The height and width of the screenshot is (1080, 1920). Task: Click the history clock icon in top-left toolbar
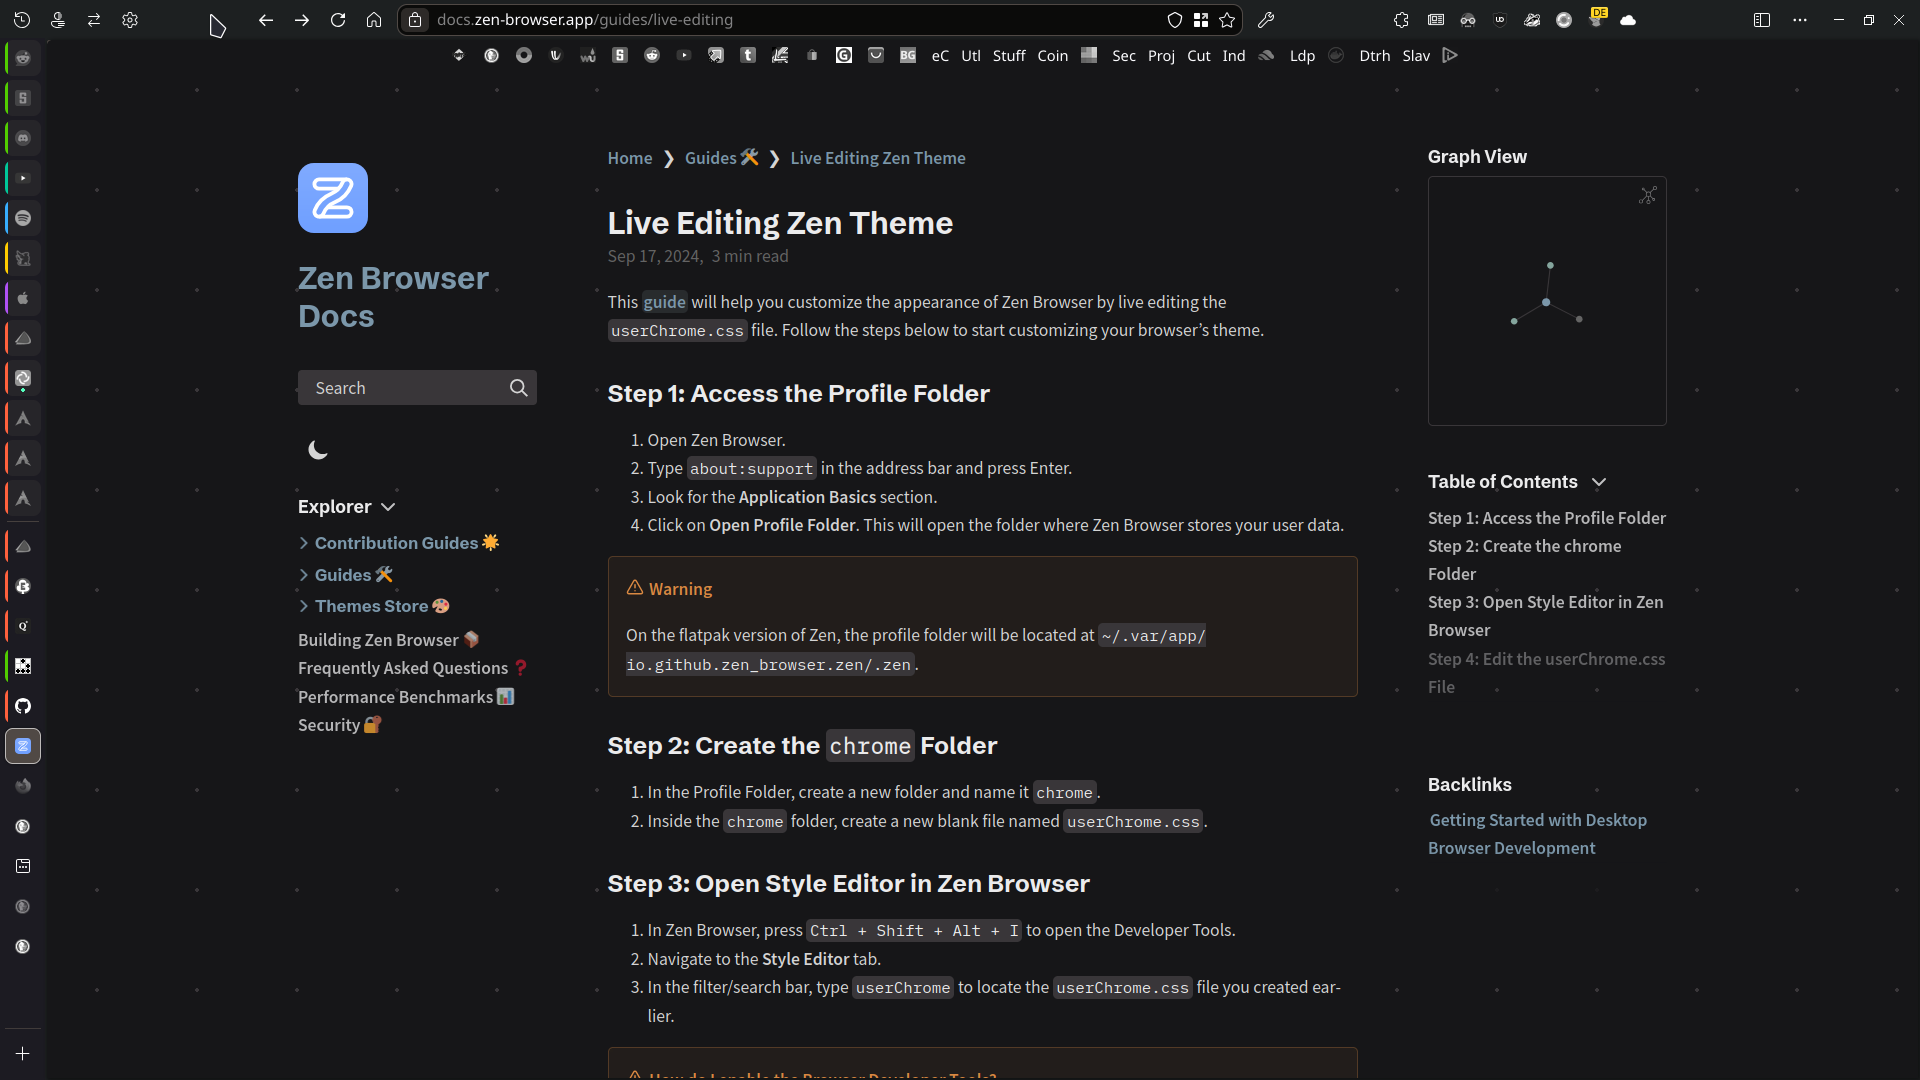click(22, 20)
